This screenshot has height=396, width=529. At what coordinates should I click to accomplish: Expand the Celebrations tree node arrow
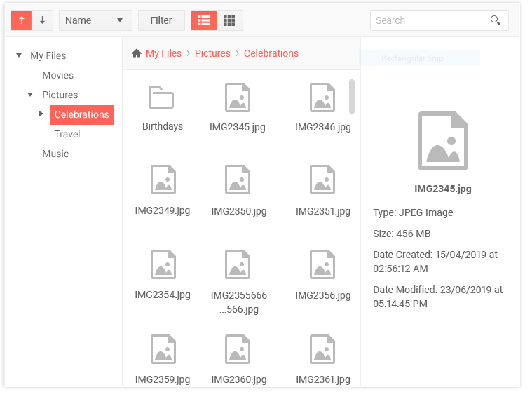coord(41,114)
